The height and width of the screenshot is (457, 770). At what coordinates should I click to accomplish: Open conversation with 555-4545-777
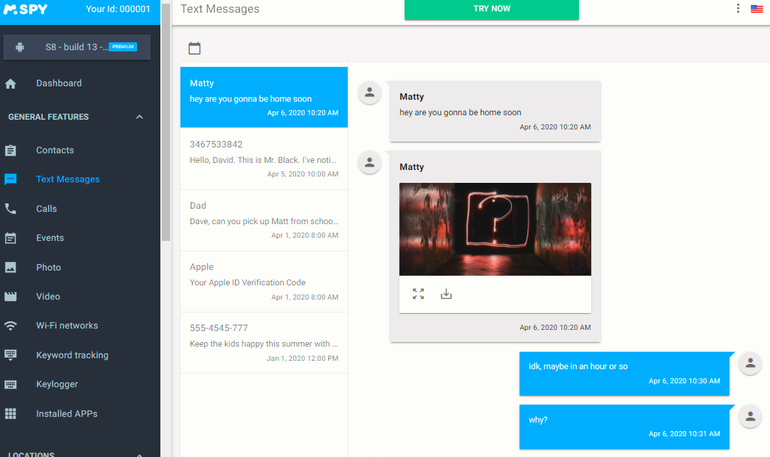(x=264, y=343)
